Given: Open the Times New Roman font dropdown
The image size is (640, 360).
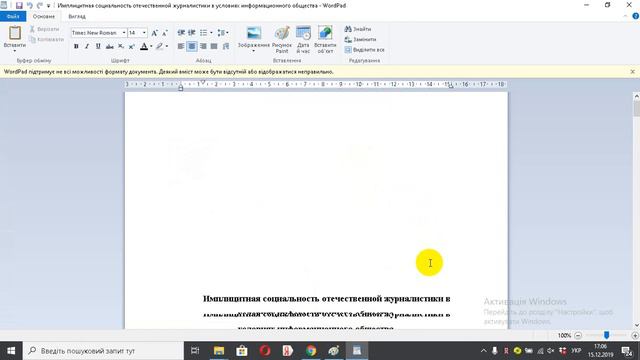Looking at the screenshot, I should tap(124, 33).
